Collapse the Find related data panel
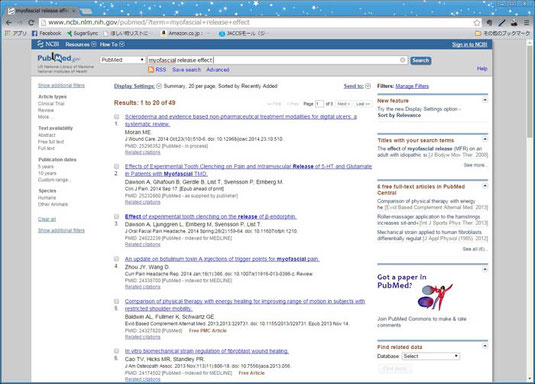 [x=485, y=346]
